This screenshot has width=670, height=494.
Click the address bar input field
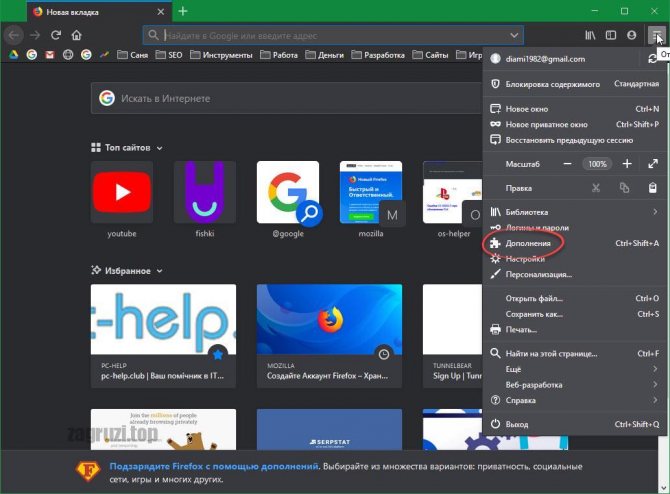tap(333, 35)
